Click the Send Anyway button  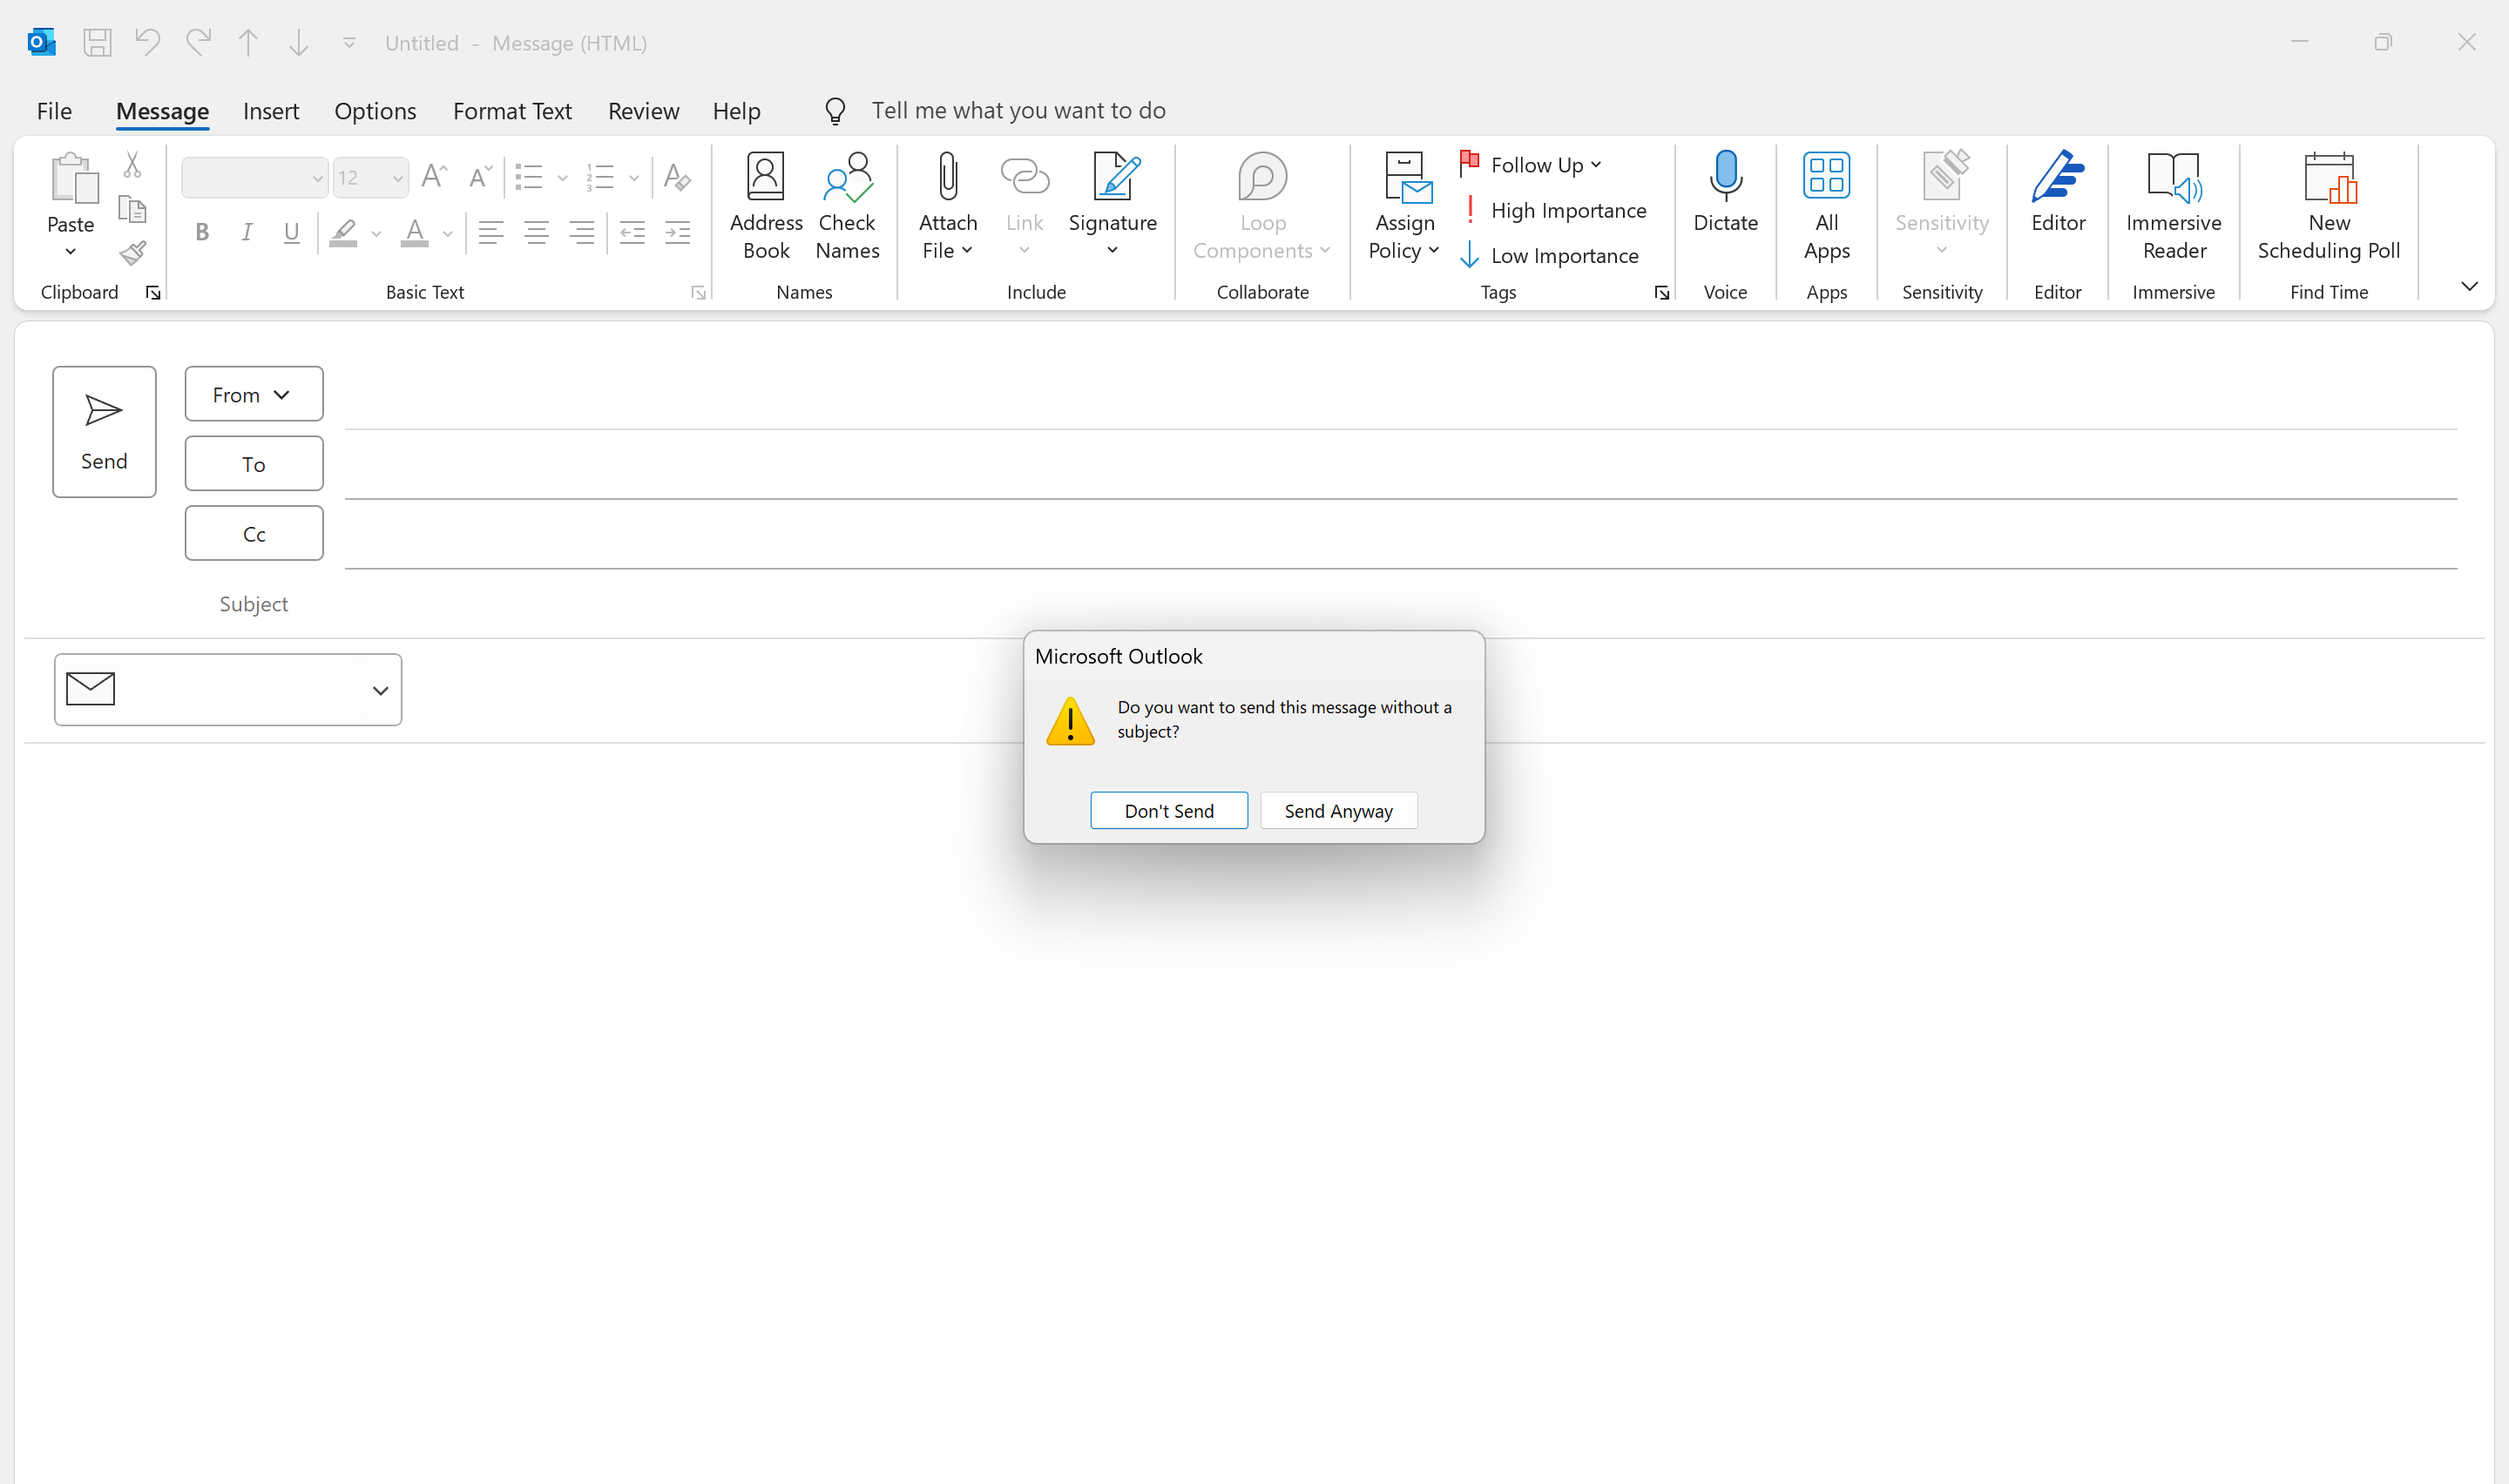tap(1339, 810)
